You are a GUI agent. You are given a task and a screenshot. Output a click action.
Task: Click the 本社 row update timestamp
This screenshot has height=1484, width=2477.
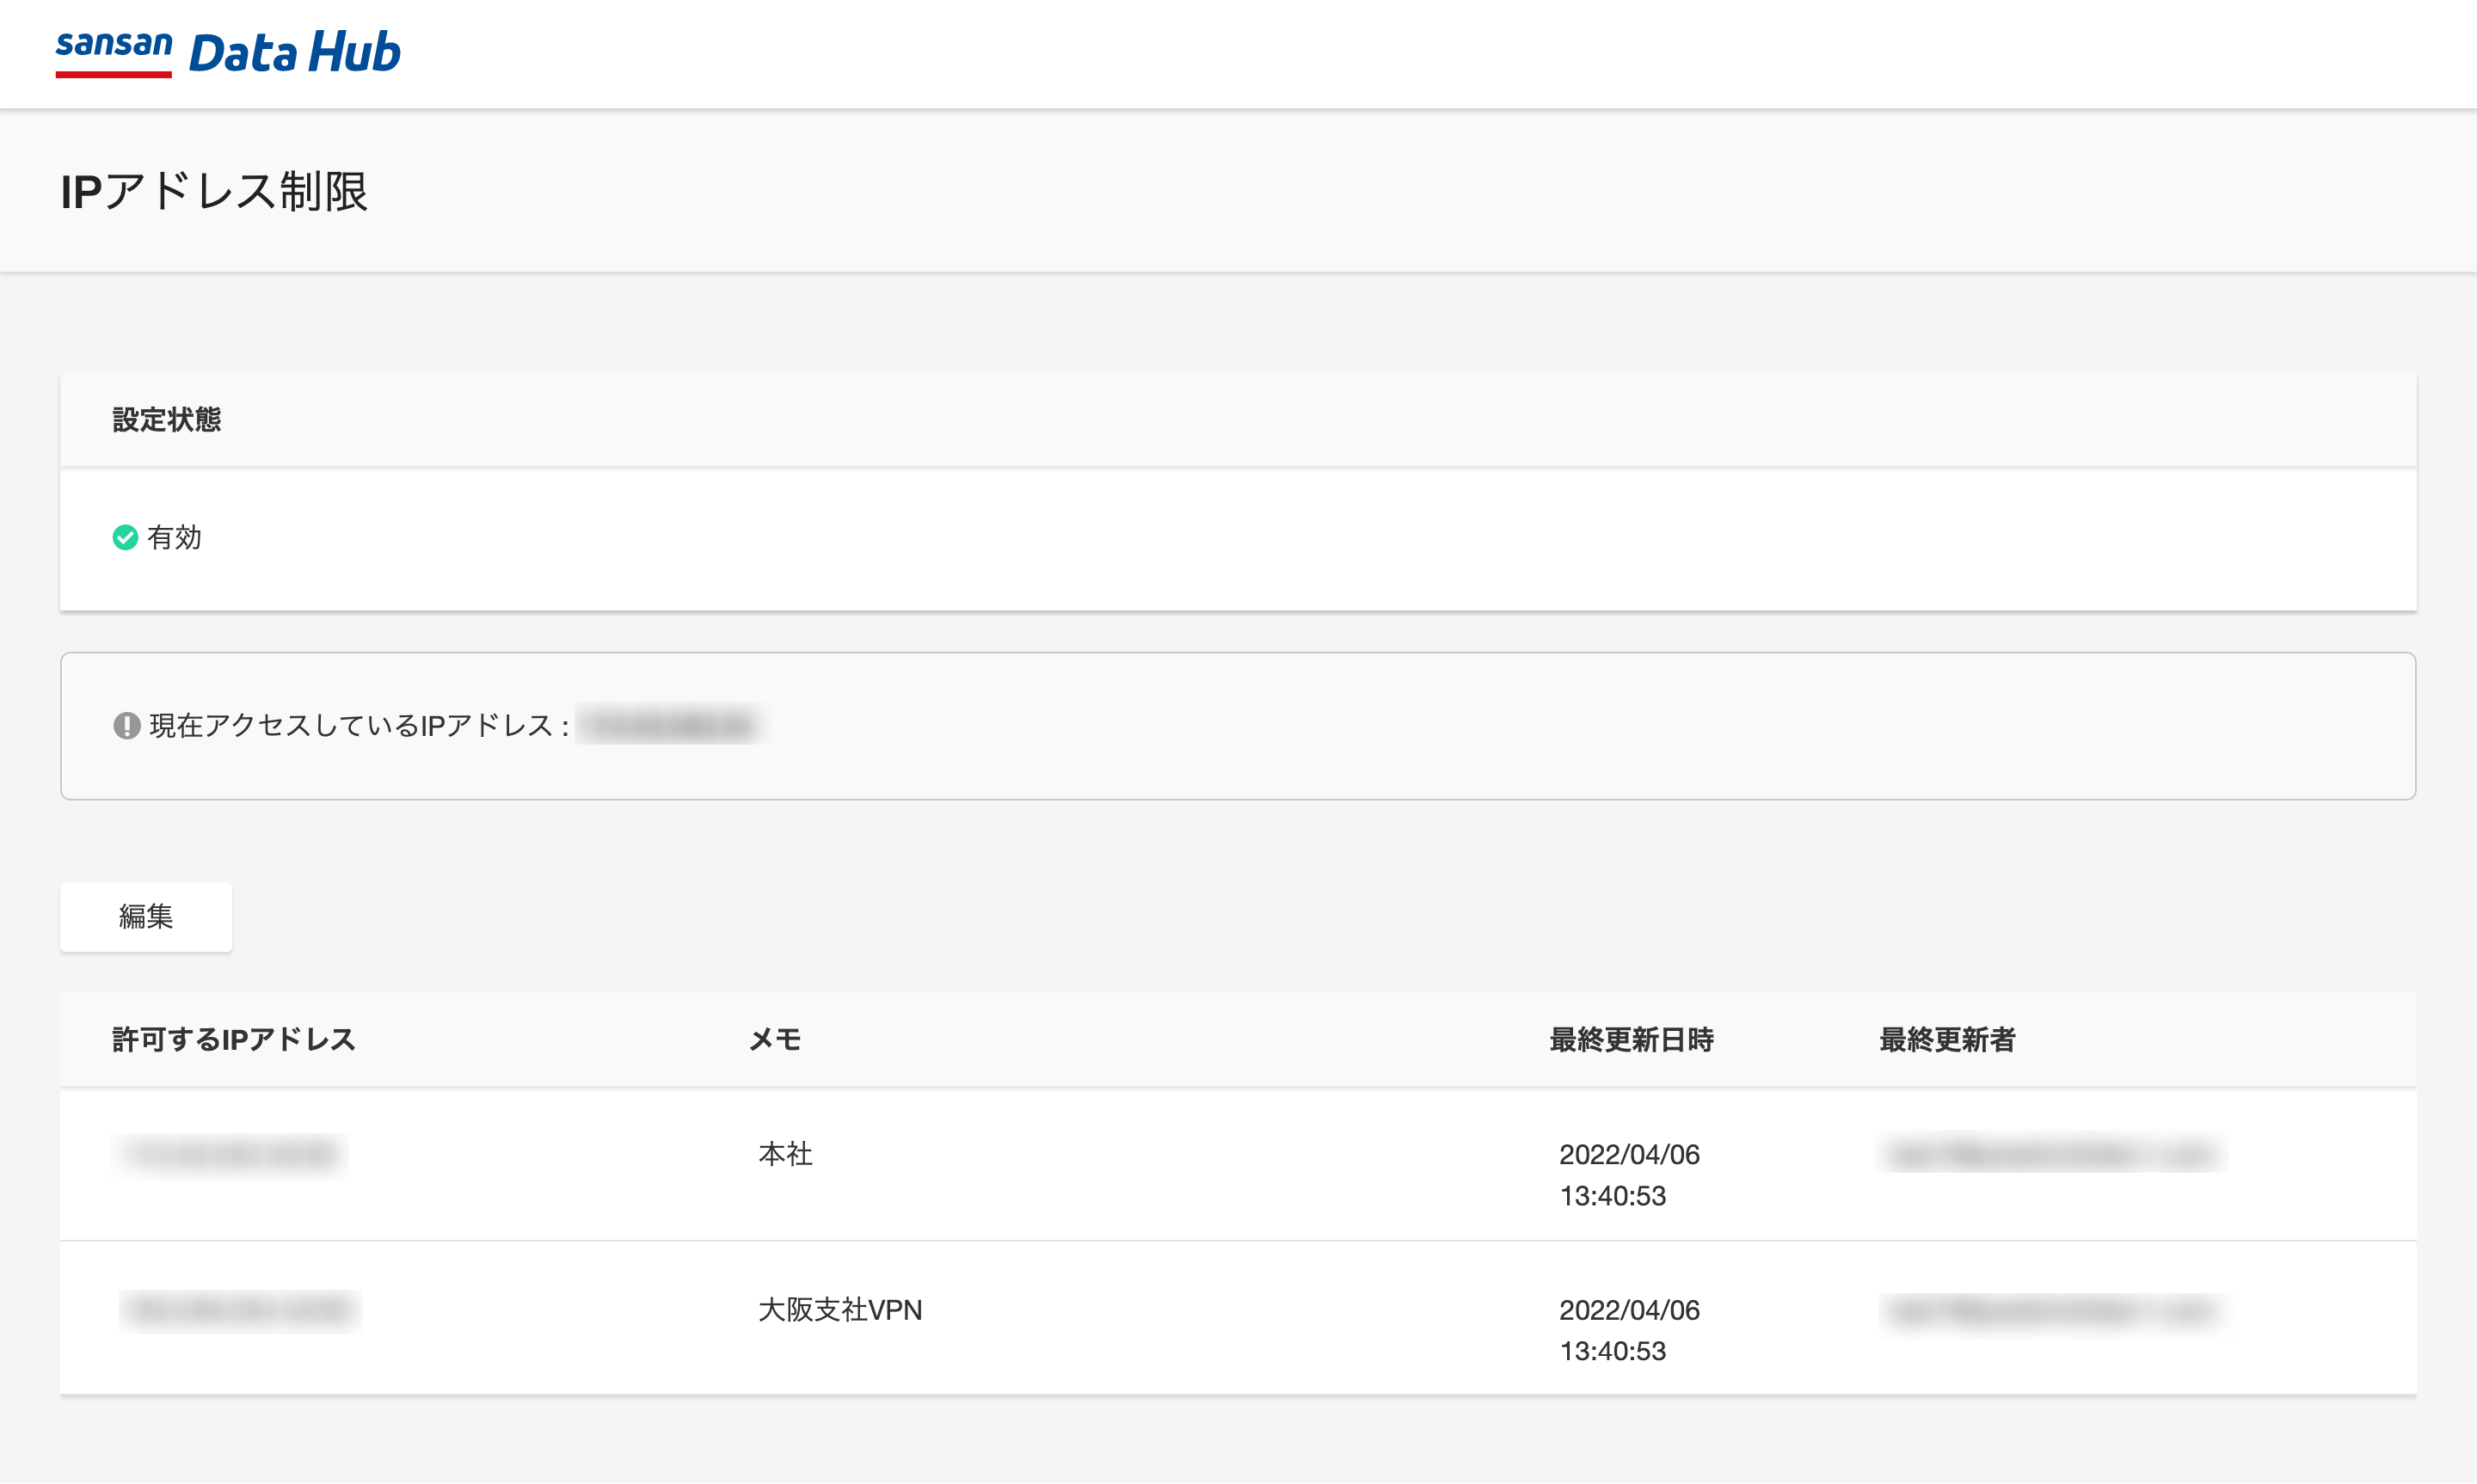(1628, 1175)
